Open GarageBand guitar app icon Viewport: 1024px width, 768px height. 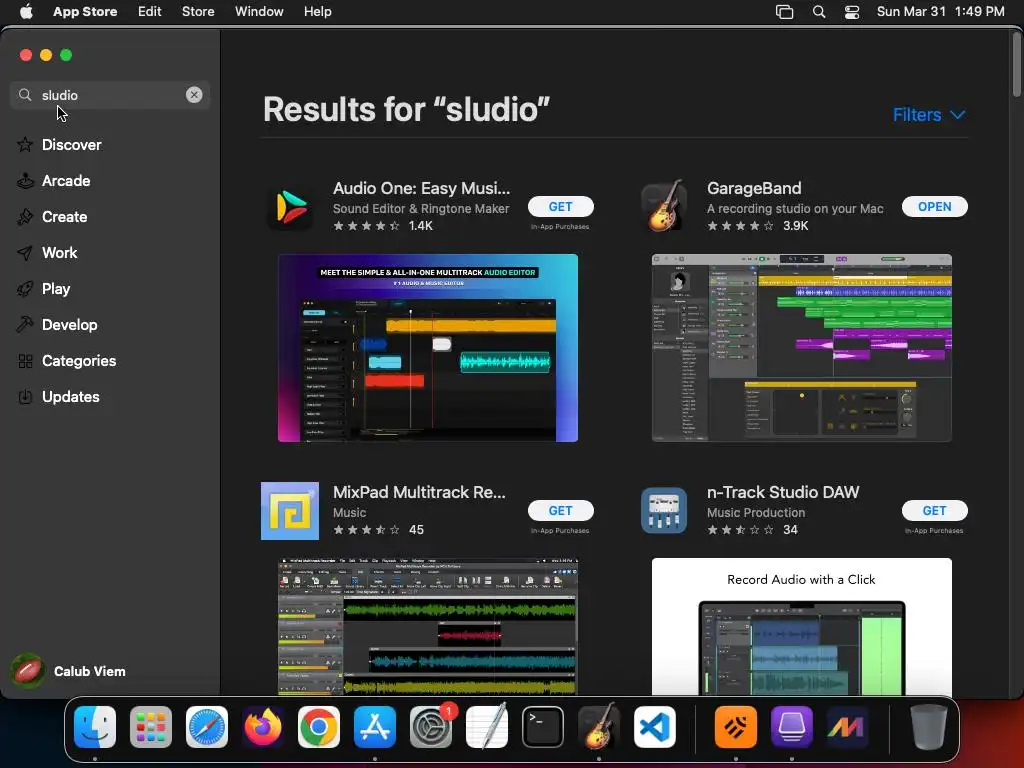[x=664, y=206]
